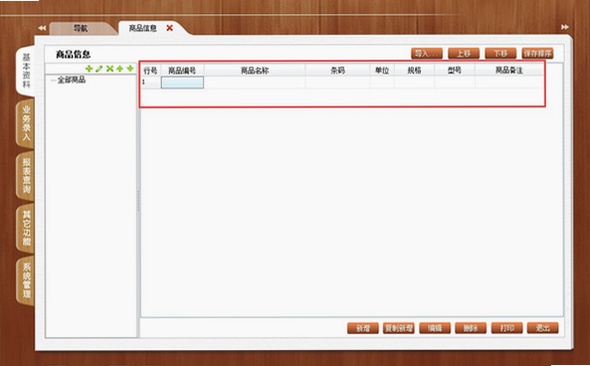Click the green plus add-category icon
Viewport: 590px width, 366px height.
89,68
